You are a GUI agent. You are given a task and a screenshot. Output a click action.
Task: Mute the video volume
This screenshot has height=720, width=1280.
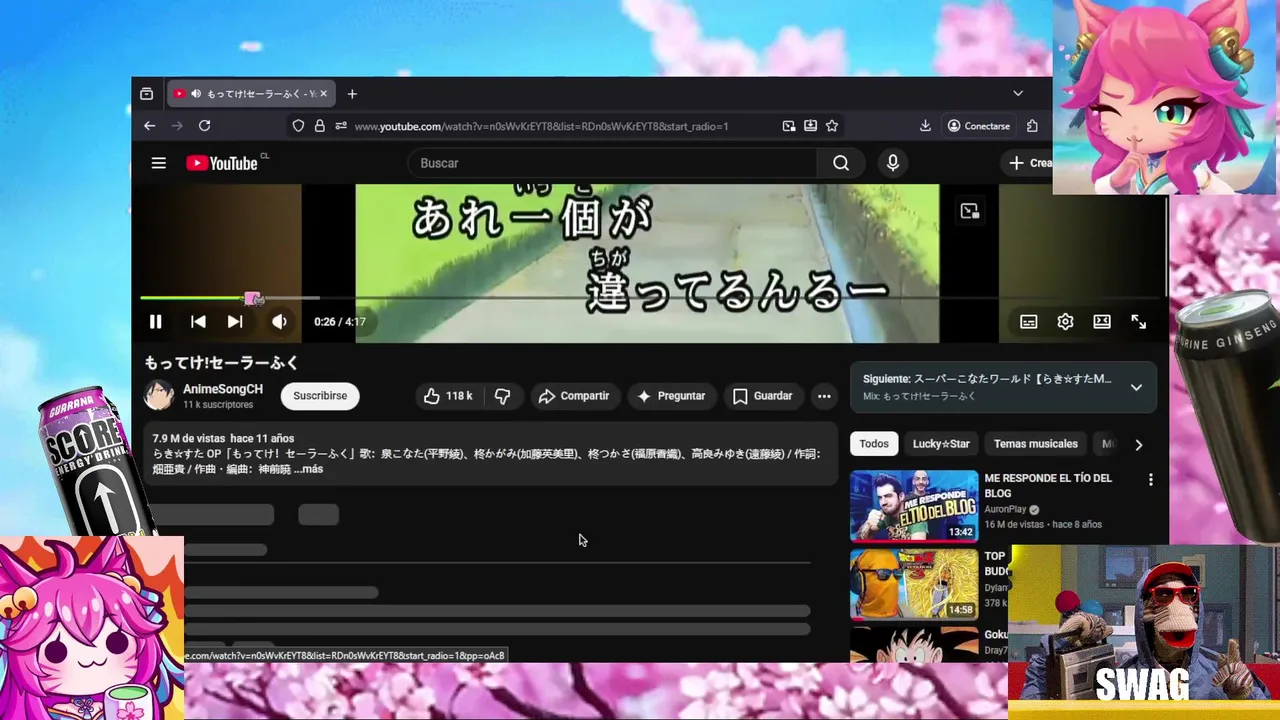click(279, 322)
